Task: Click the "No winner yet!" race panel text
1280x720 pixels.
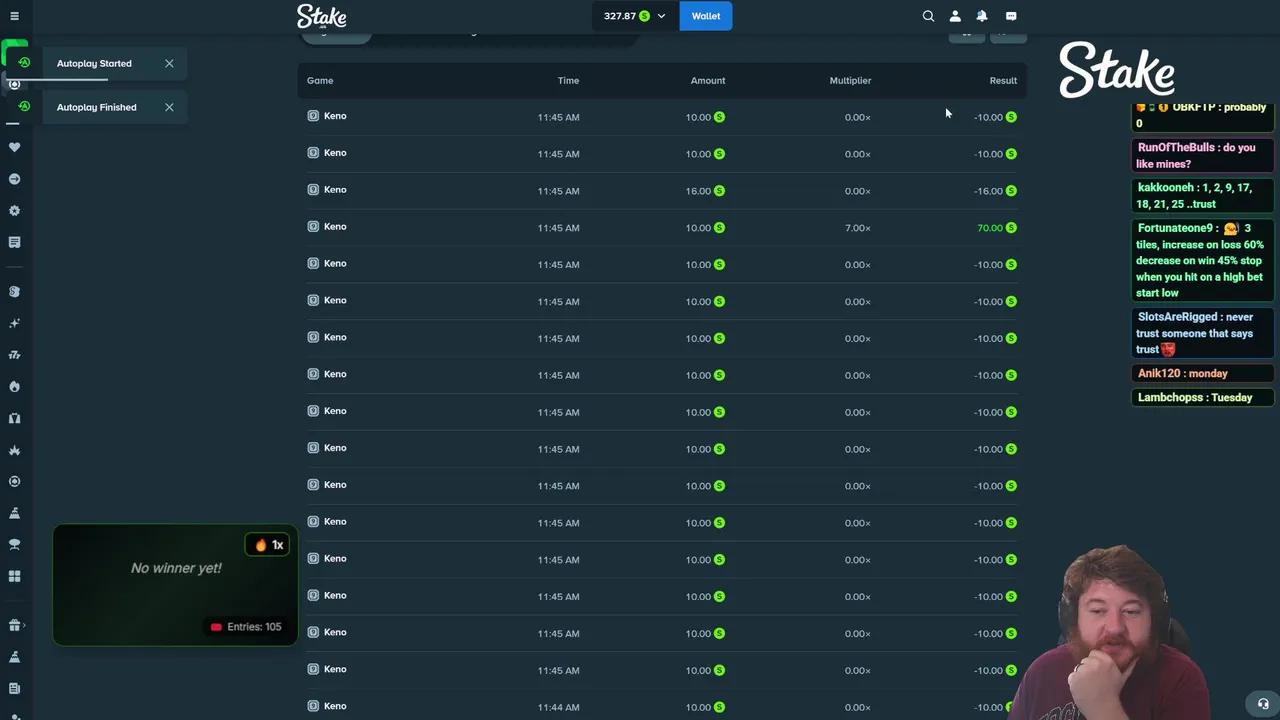Action: [176, 568]
